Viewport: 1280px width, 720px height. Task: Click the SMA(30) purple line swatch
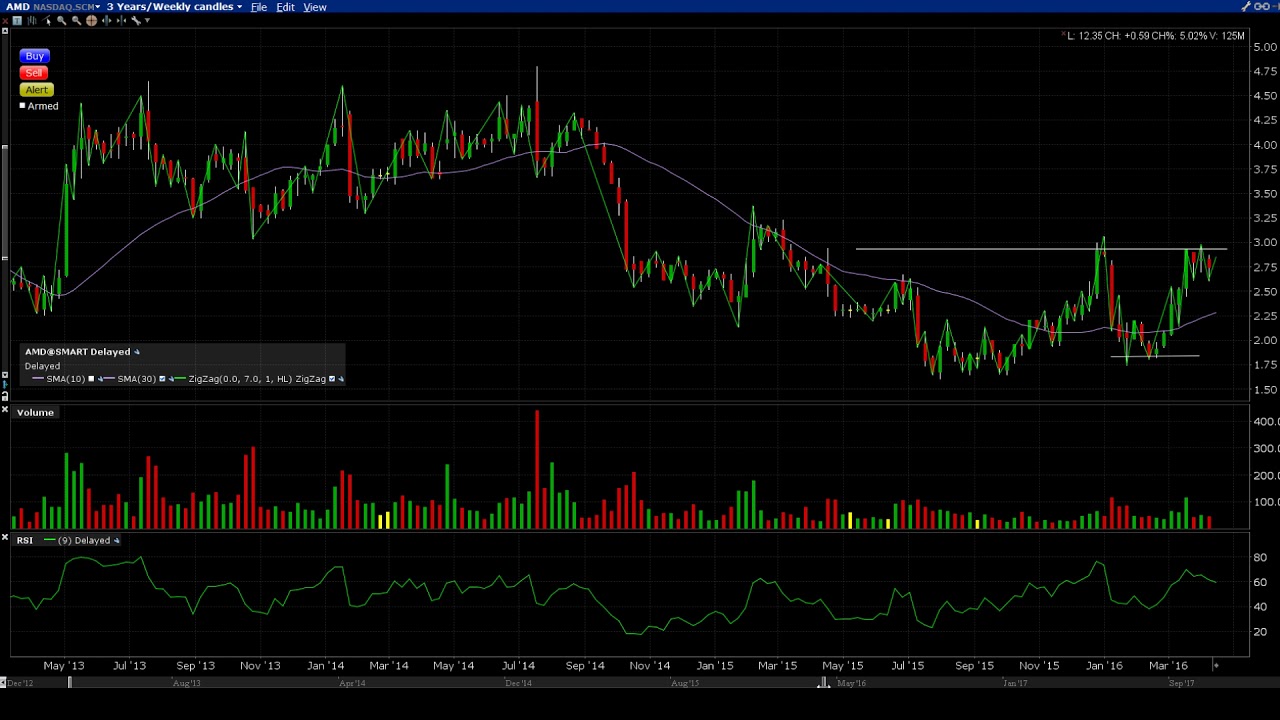(x=109, y=379)
